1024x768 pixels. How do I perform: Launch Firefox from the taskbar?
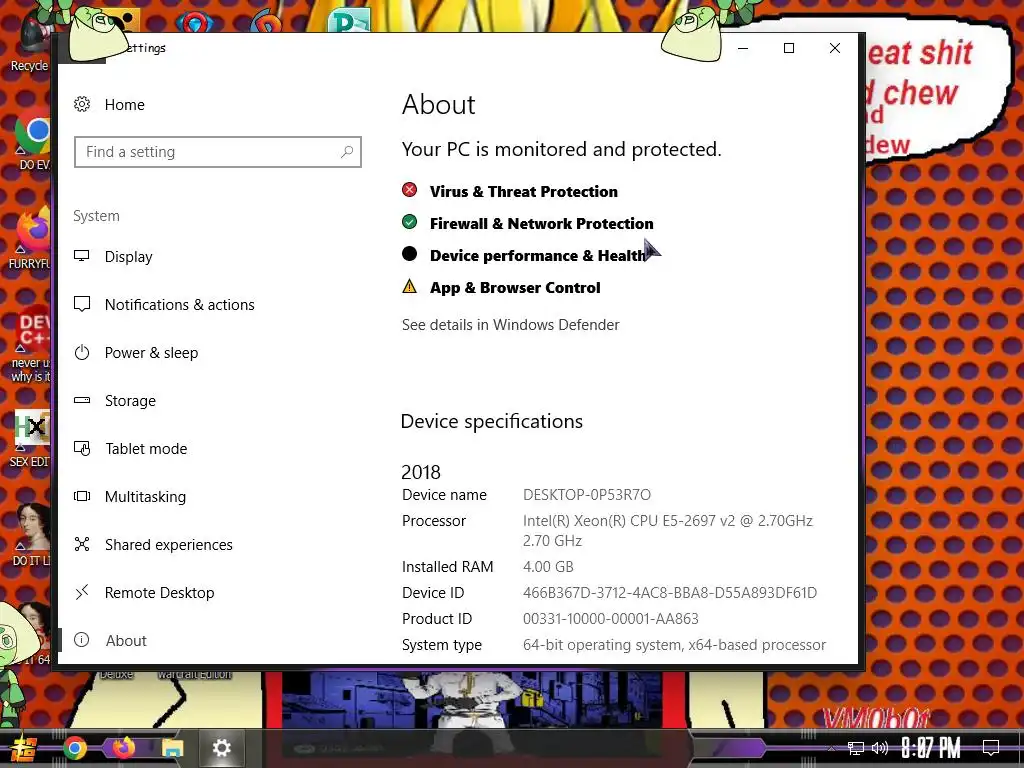(123, 748)
